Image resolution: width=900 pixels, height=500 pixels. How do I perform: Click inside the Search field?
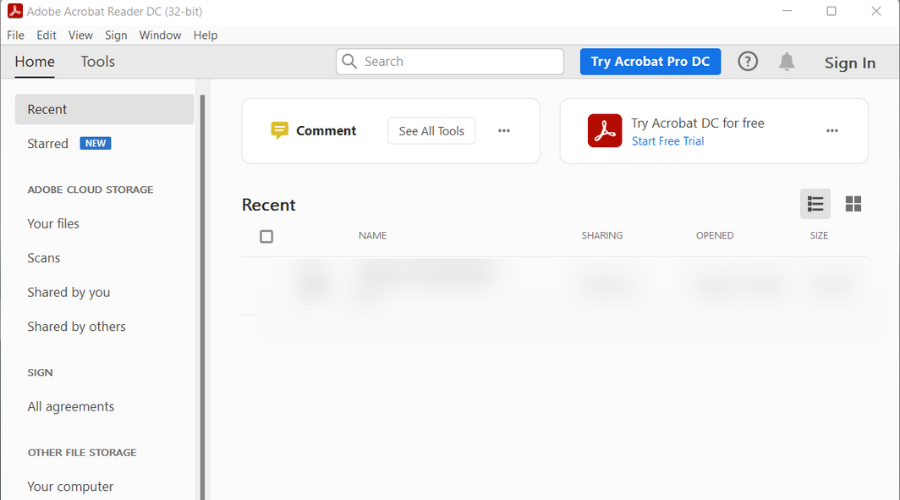[450, 61]
